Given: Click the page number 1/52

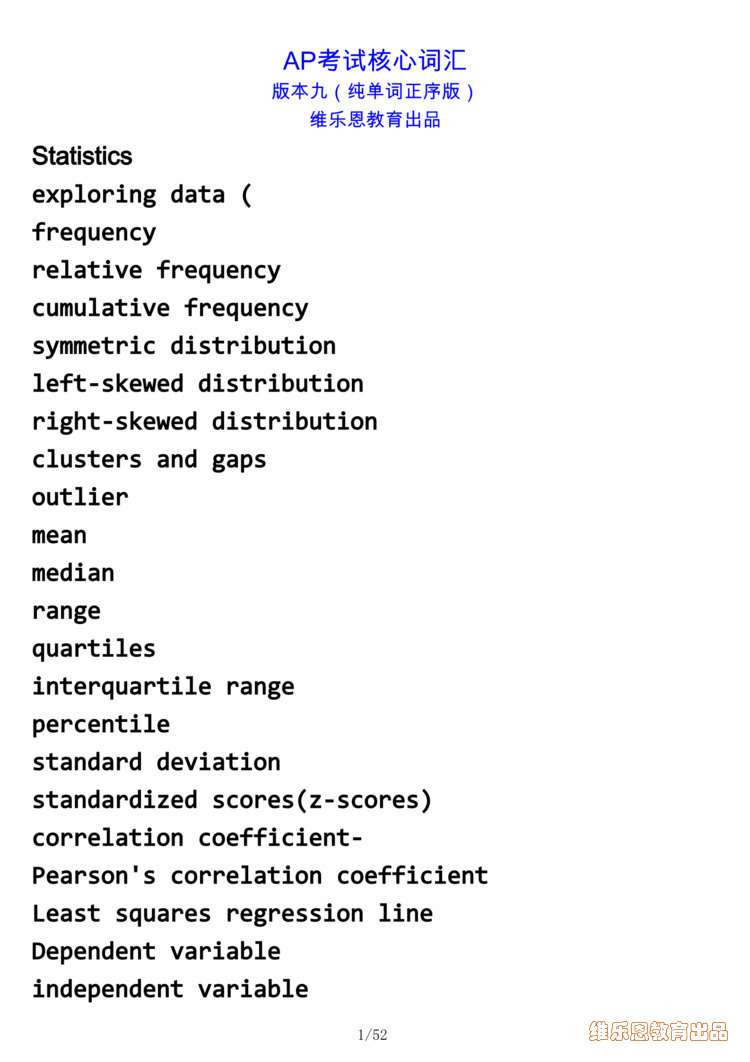Looking at the screenshot, I should 373,1035.
